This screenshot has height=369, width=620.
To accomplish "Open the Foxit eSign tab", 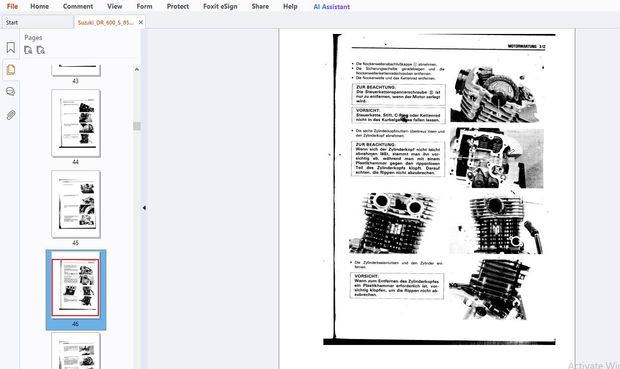I will click(x=220, y=6).
